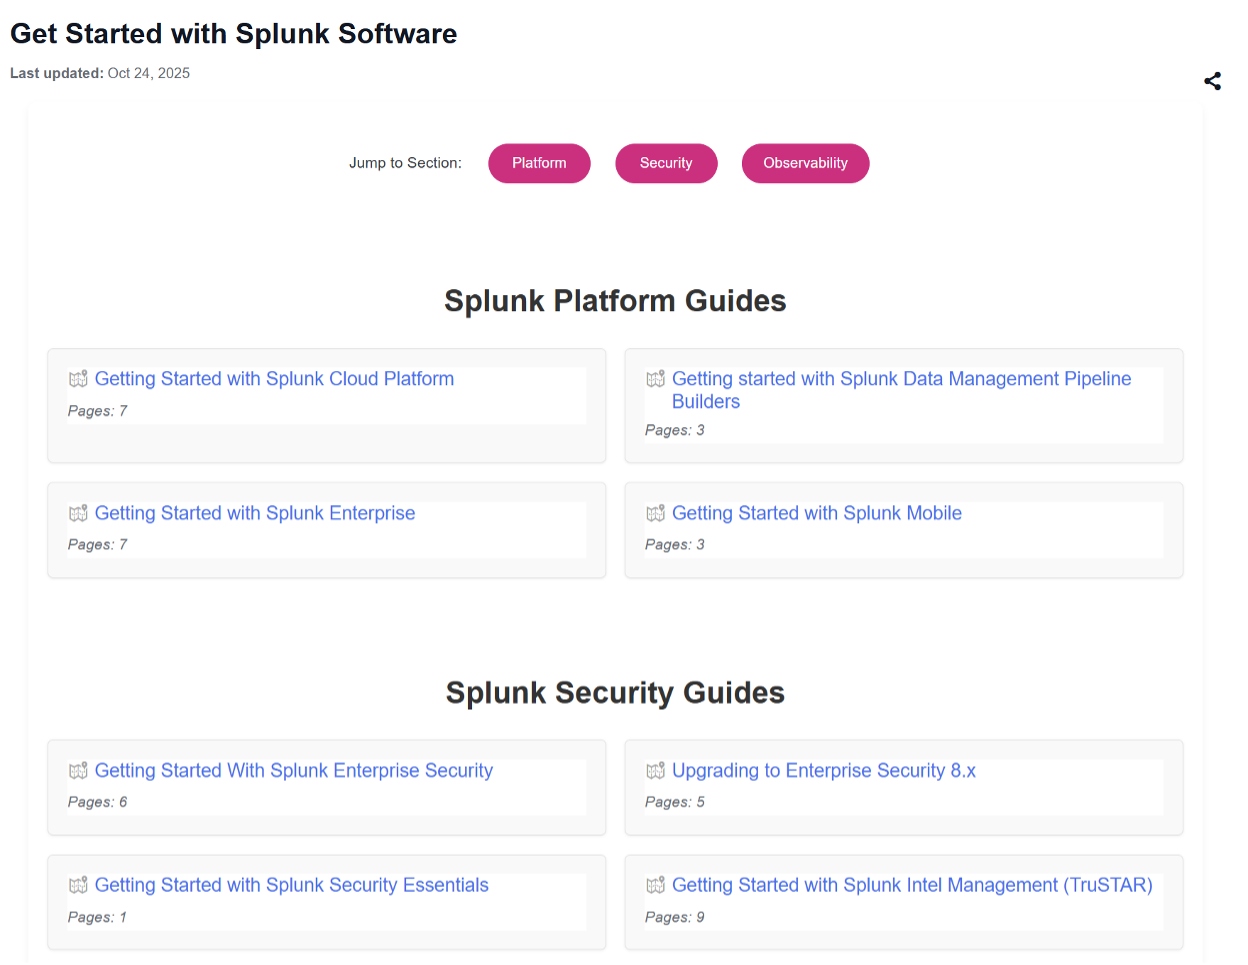This screenshot has width=1248, height=965.
Task: Click map icon beside Upgrading to Enterprise Security
Action: [x=655, y=771]
